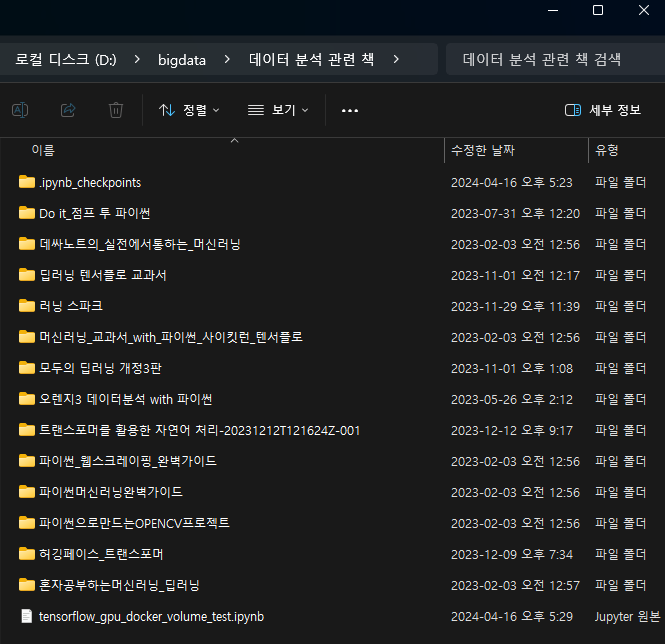The image size is (665, 644).
Task: Select 딥러닝 텐서플로 교과서 folder icon
Action: point(27,275)
